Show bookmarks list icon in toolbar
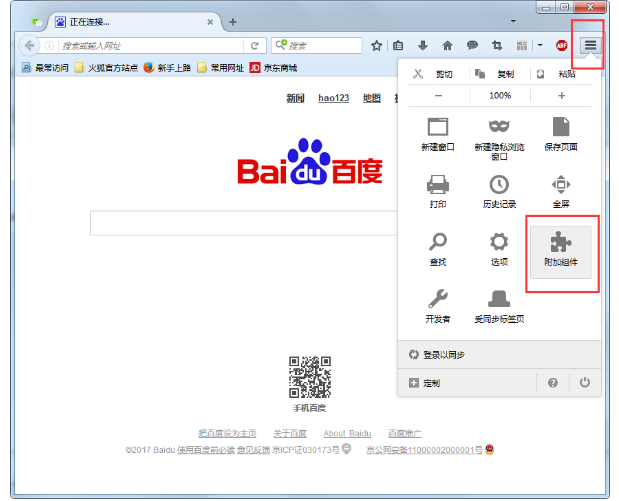 coord(398,46)
